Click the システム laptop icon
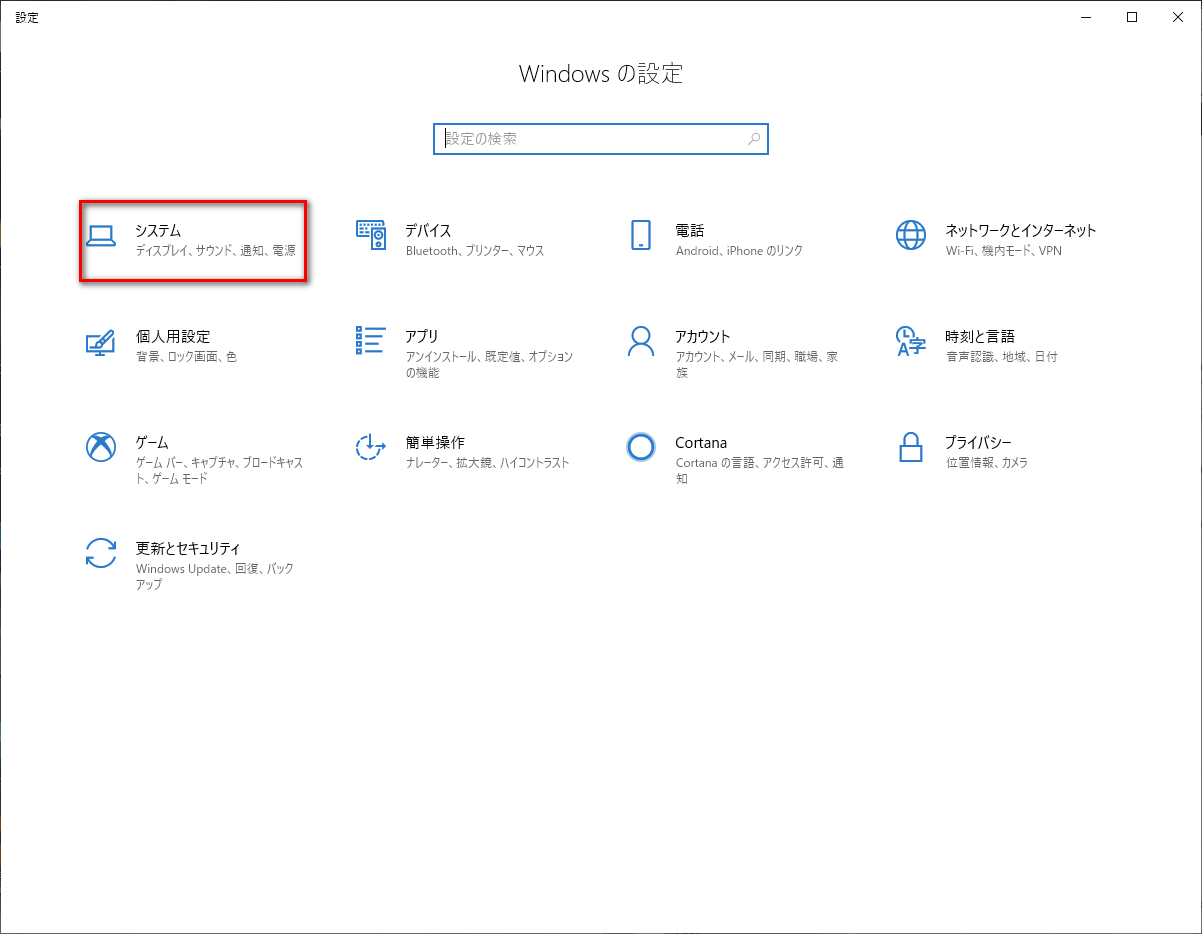Image resolution: width=1202 pixels, height=934 pixels. pos(100,236)
